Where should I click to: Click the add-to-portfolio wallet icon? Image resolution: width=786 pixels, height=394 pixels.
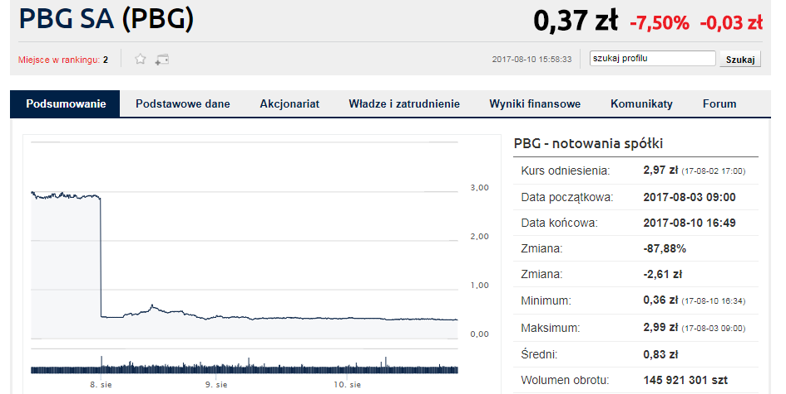click(x=161, y=60)
